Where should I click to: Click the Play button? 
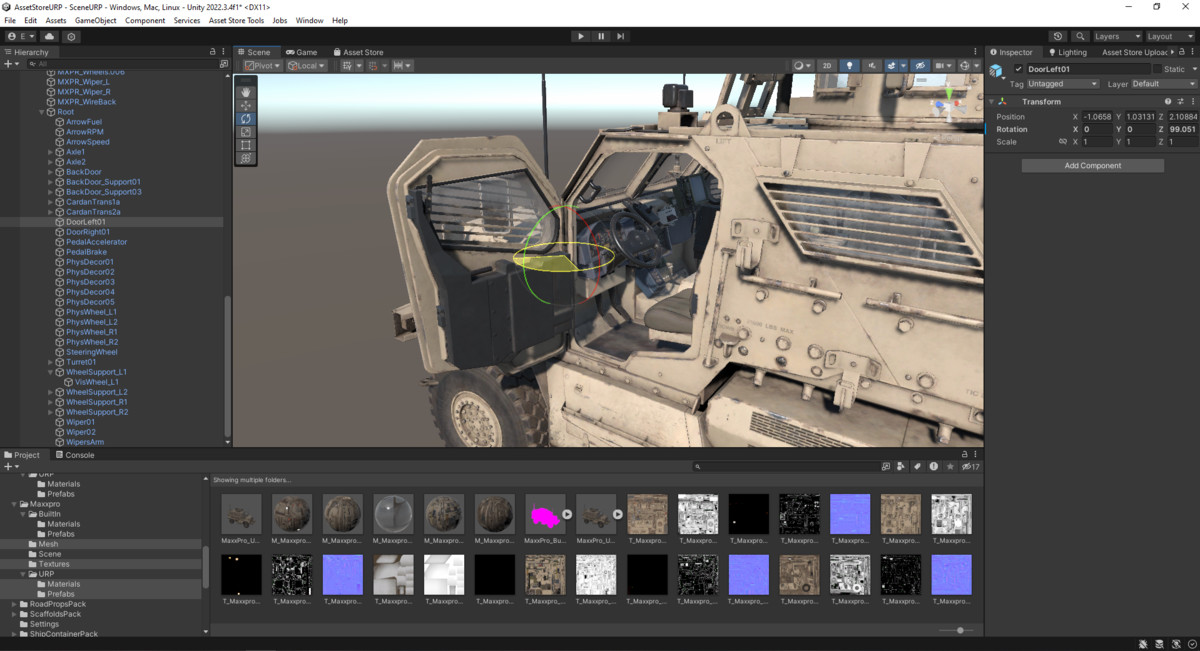580,36
